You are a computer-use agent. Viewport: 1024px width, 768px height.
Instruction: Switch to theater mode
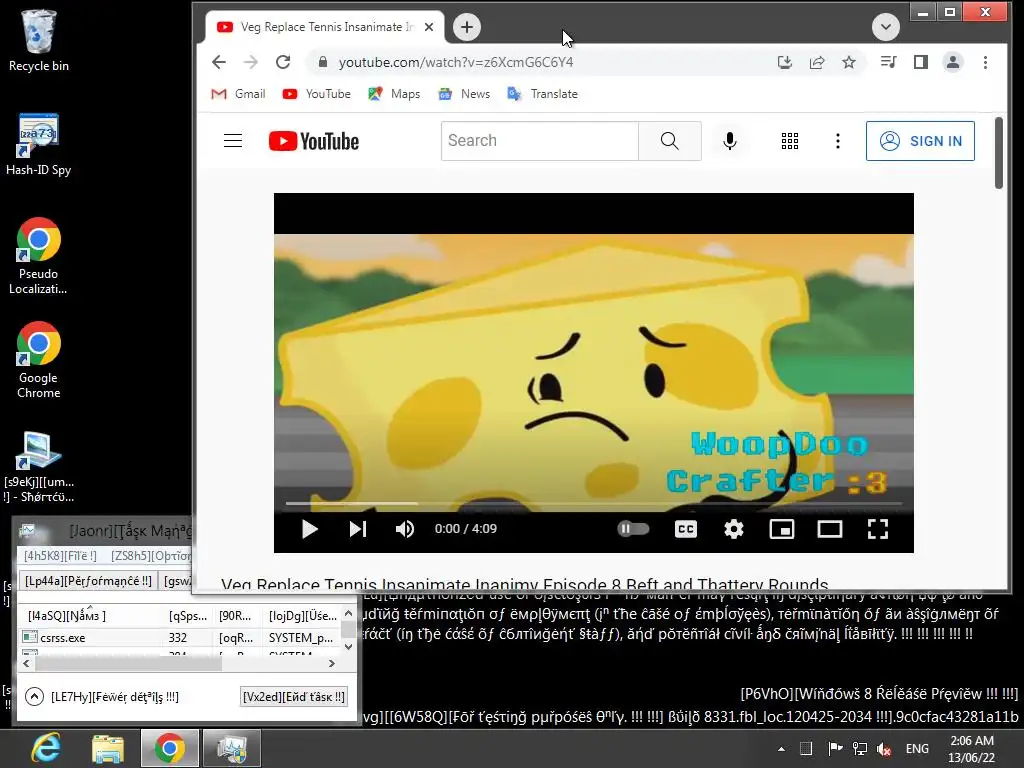click(830, 529)
